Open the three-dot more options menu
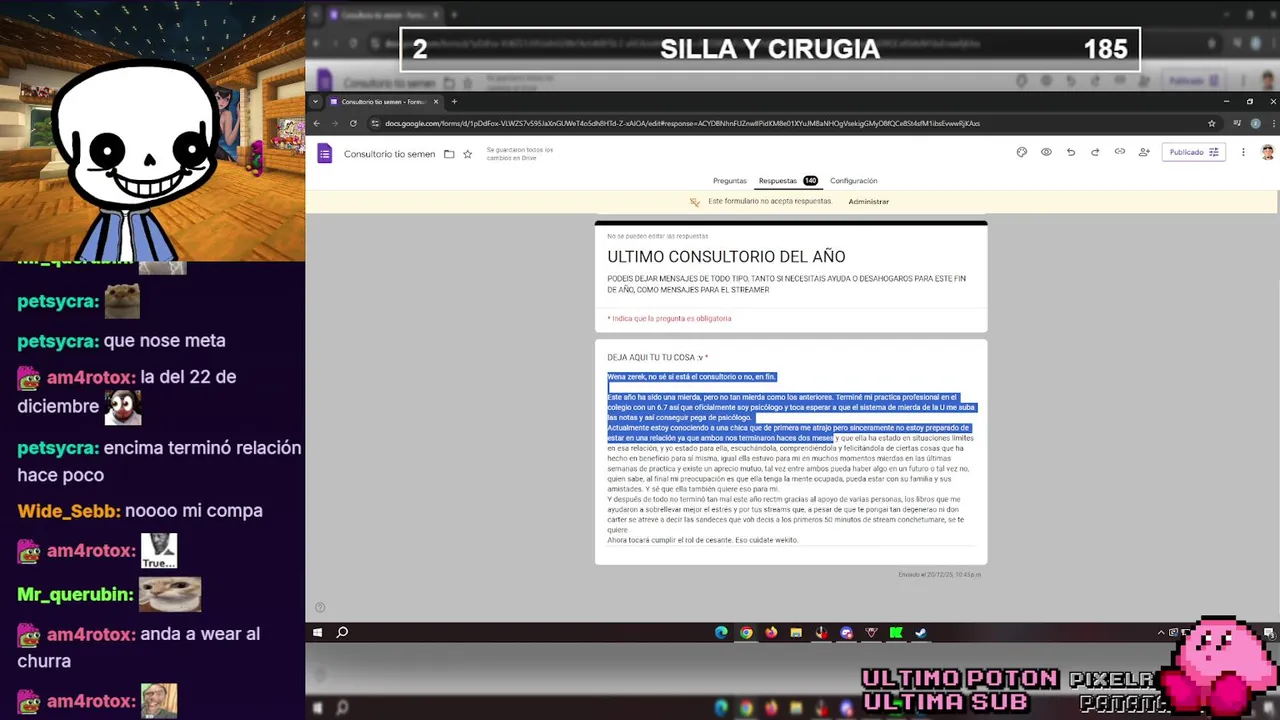Viewport: 1280px width, 720px height. [x=1243, y=152]
